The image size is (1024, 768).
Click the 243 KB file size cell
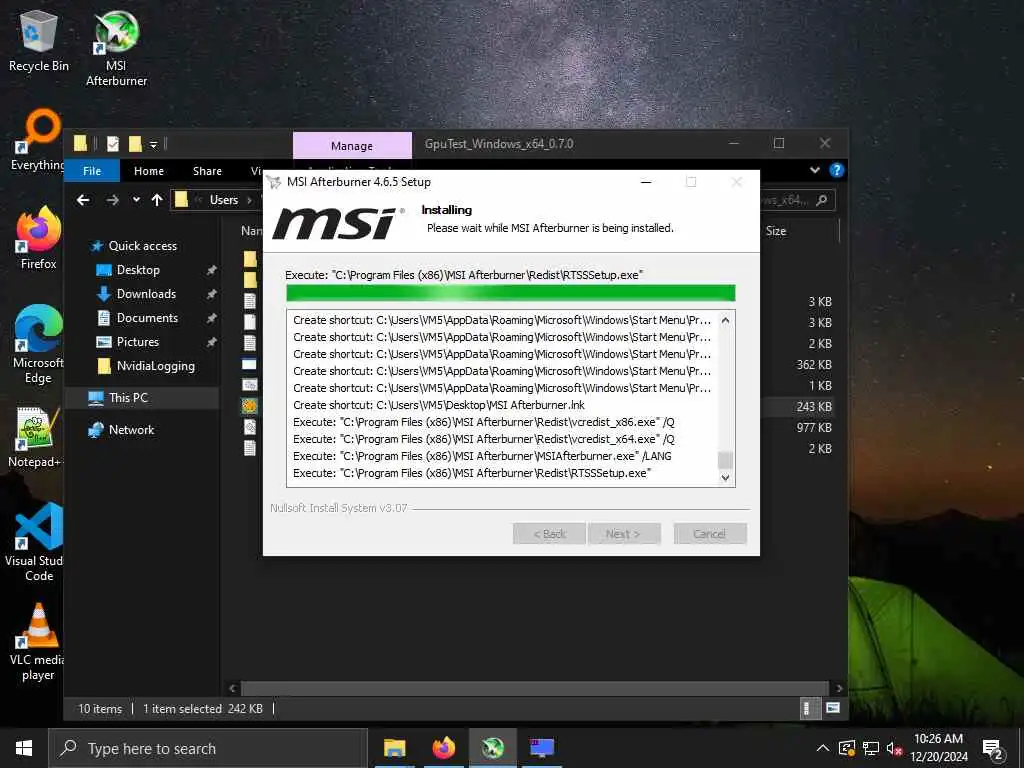tap(814, 407)
